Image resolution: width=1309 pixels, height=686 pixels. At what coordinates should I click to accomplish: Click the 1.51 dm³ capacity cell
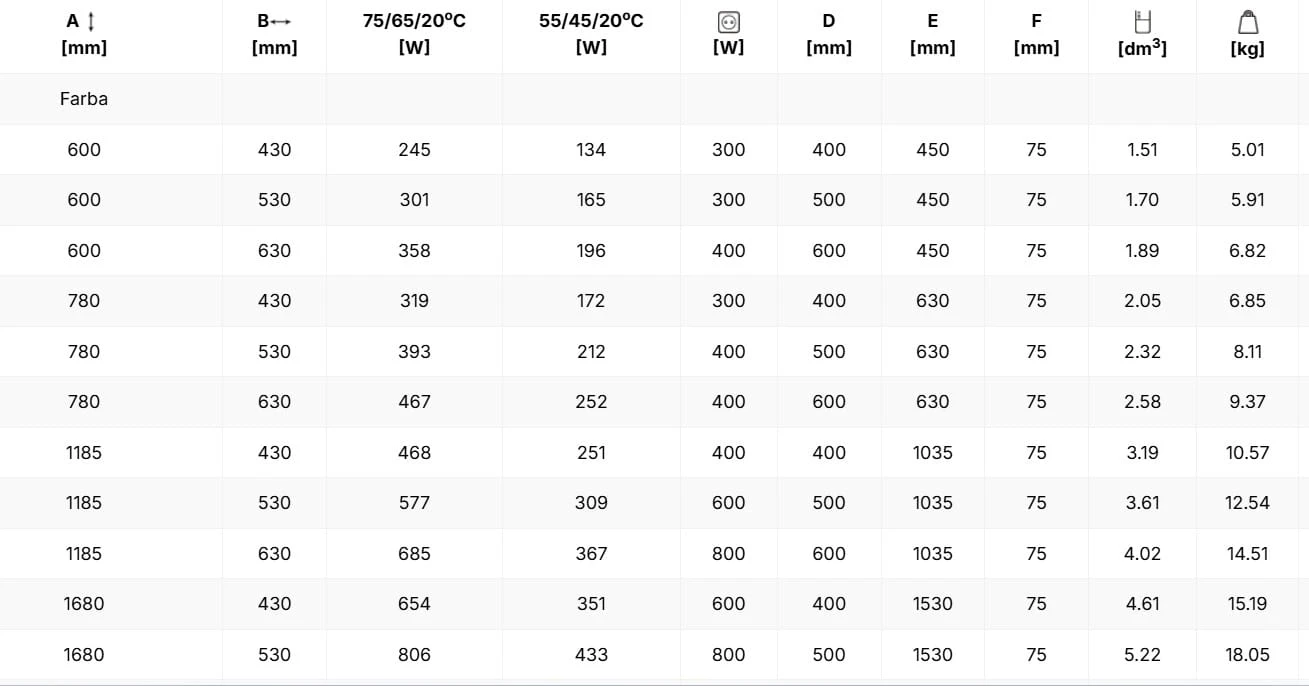click(x=1142, y=150)
